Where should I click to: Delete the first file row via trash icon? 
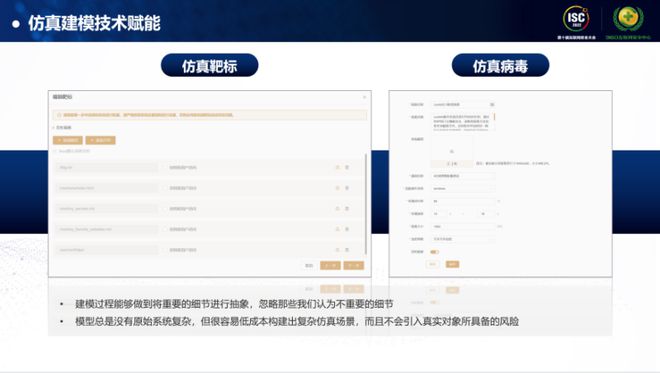(x=347, y=168)
